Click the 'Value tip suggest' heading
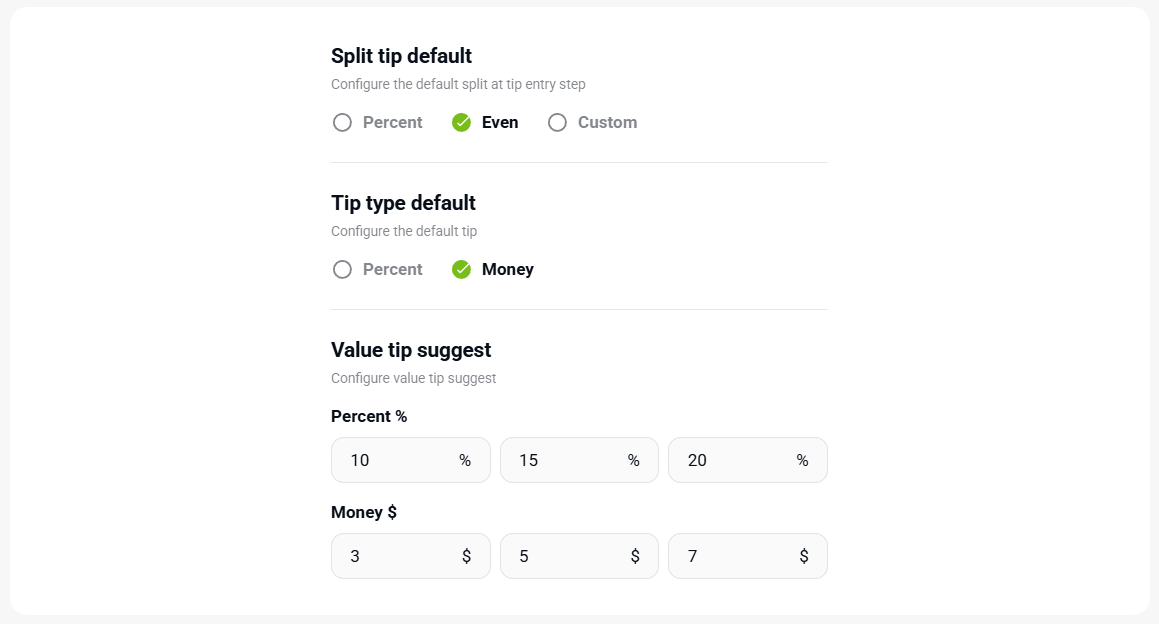 pyautogui.click(x=411, y=350)
